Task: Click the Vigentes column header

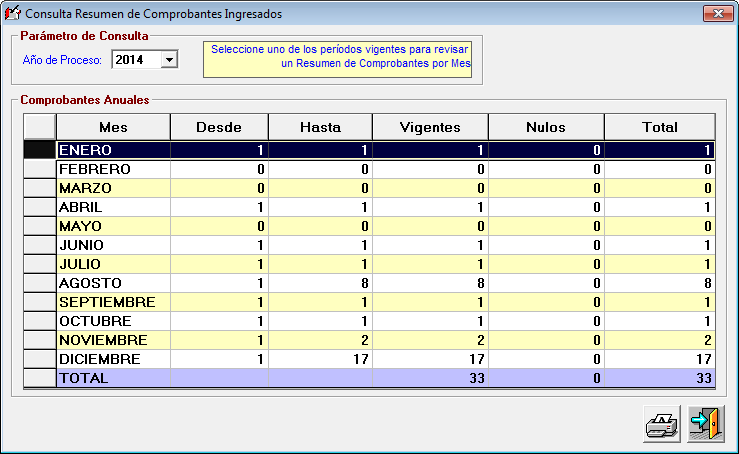Action: point(430,127)
